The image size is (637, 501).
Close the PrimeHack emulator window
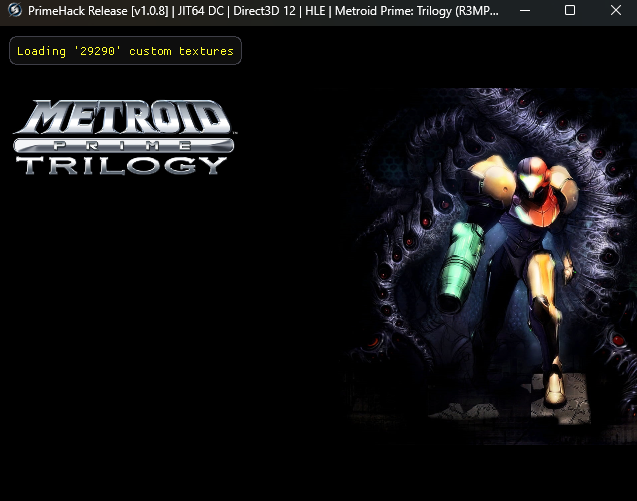pyautogui.click(x=615, y=10)
